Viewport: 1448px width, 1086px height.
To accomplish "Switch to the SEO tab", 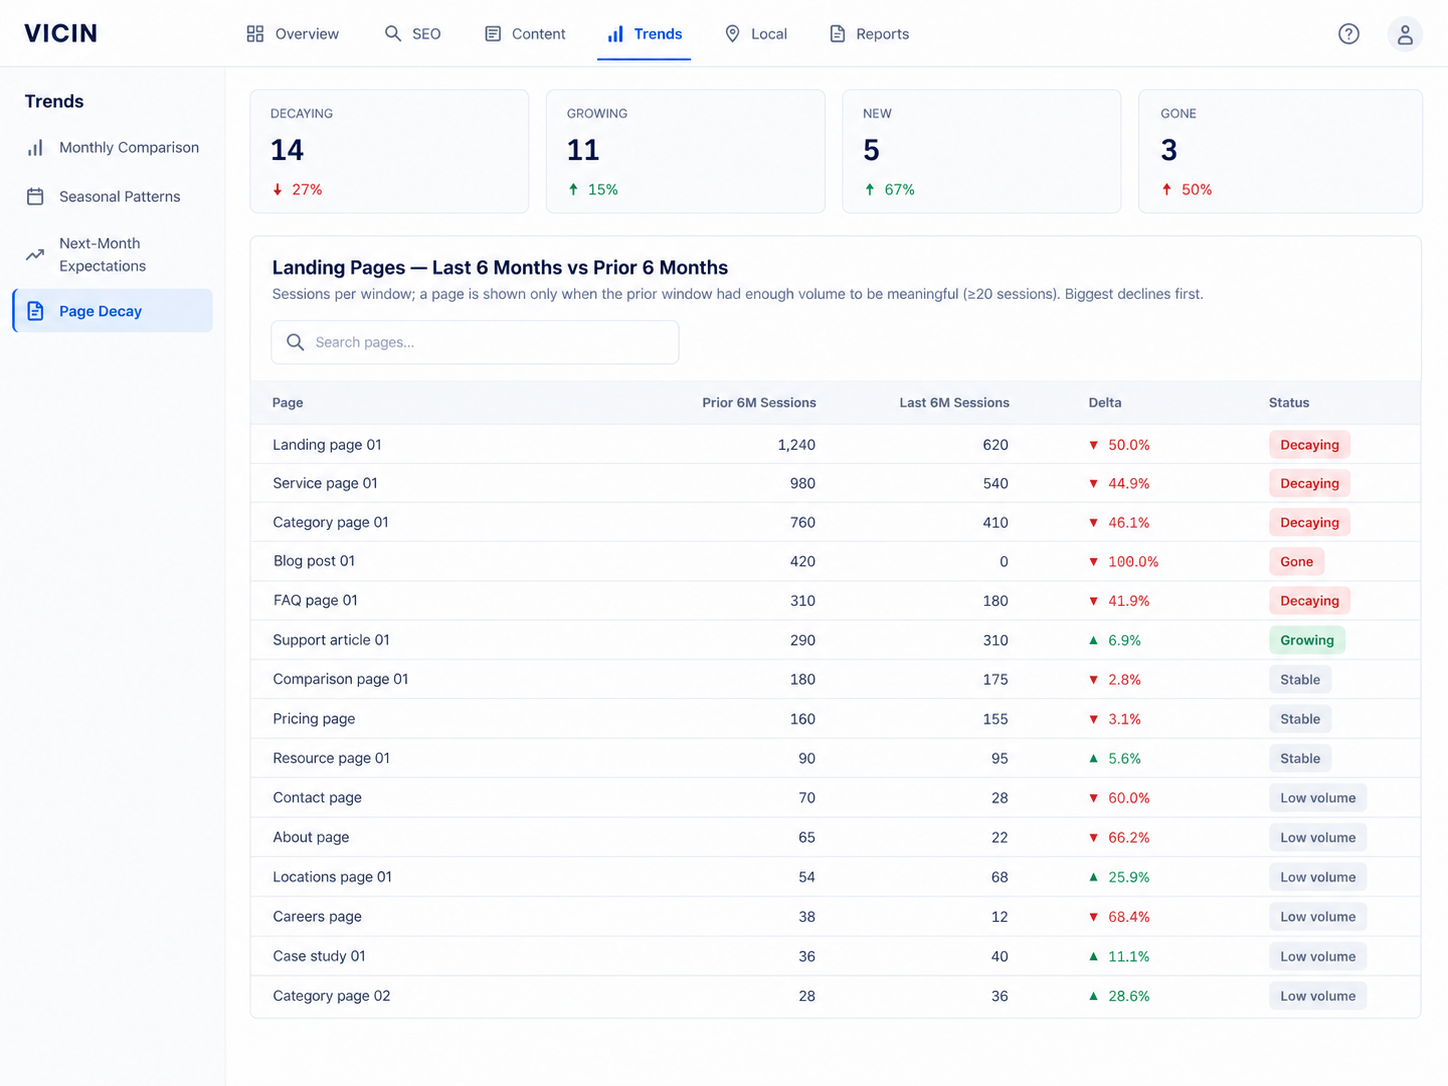I will (413, 34).
